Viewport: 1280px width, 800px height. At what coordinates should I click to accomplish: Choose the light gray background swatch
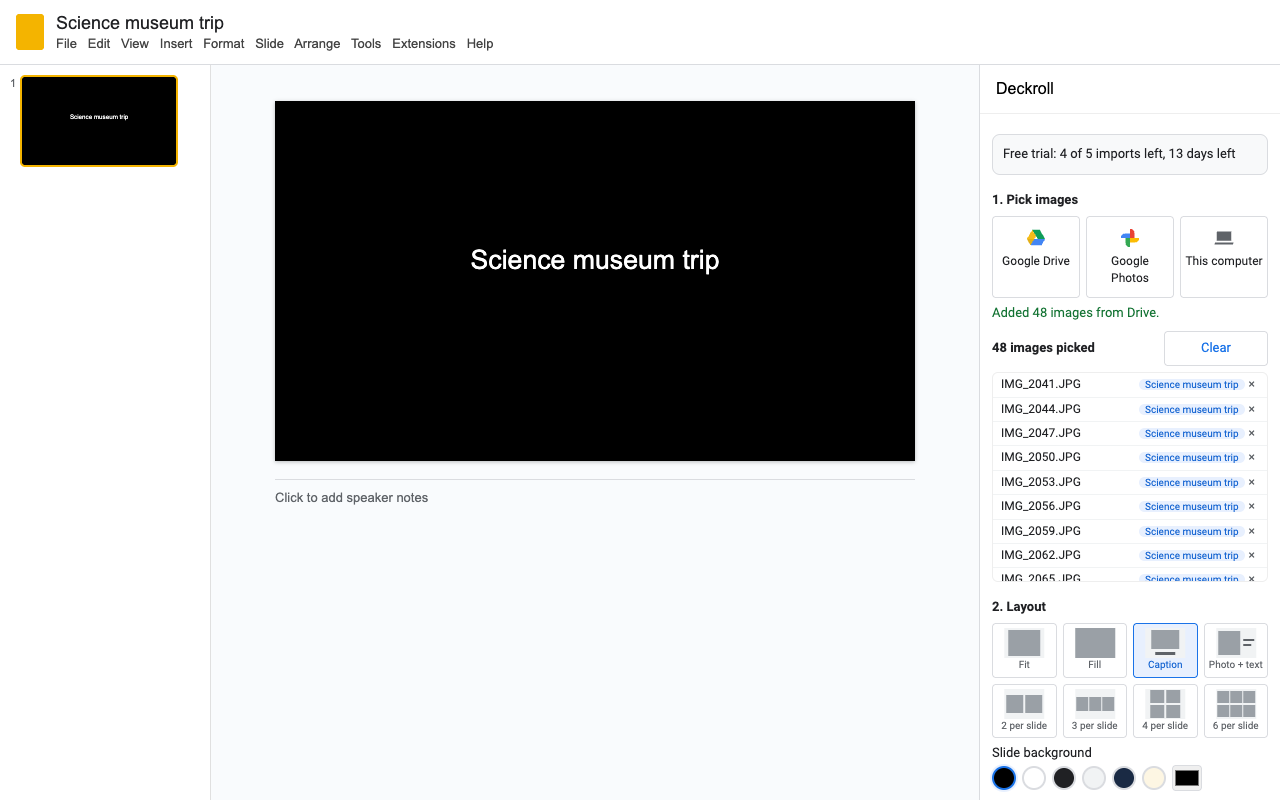pyautogui.click(x=1094, y=778)
